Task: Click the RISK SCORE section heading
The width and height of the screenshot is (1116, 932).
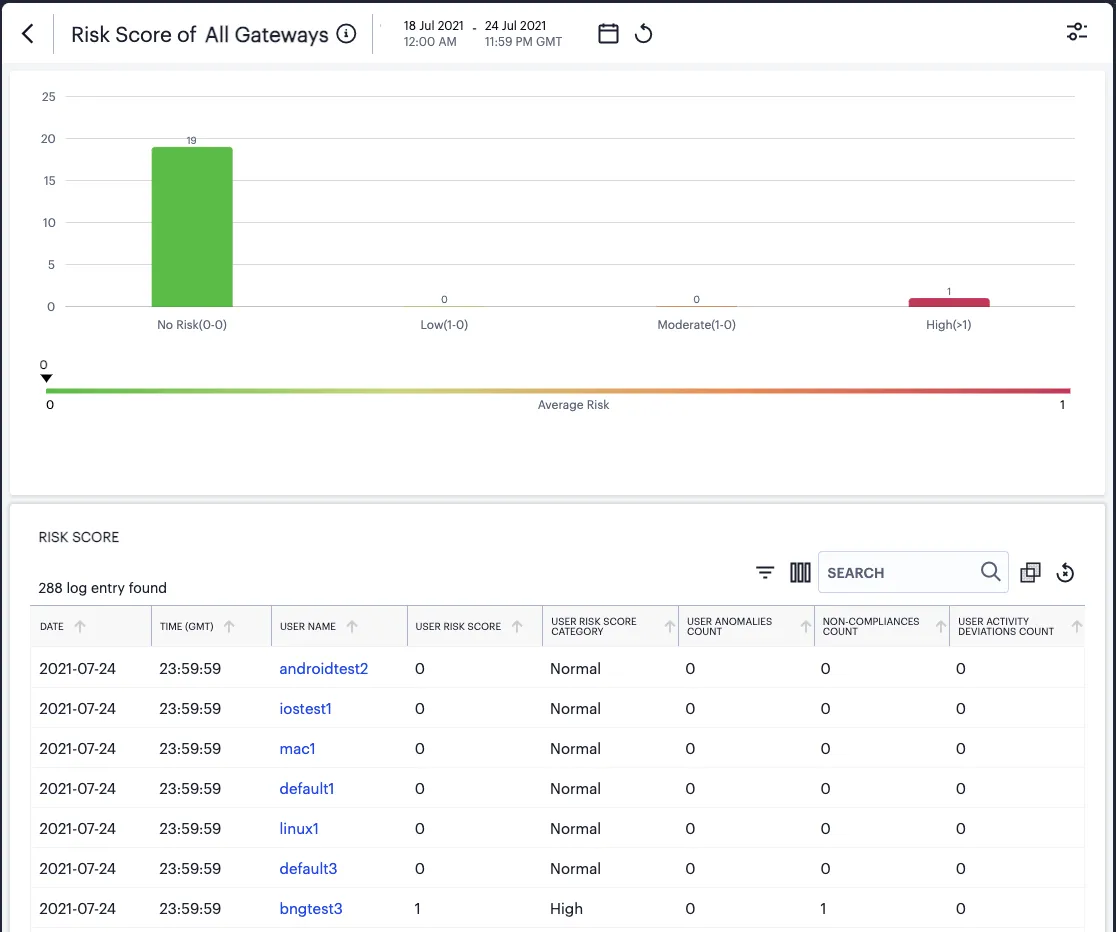Action: (x=79, y=537)
